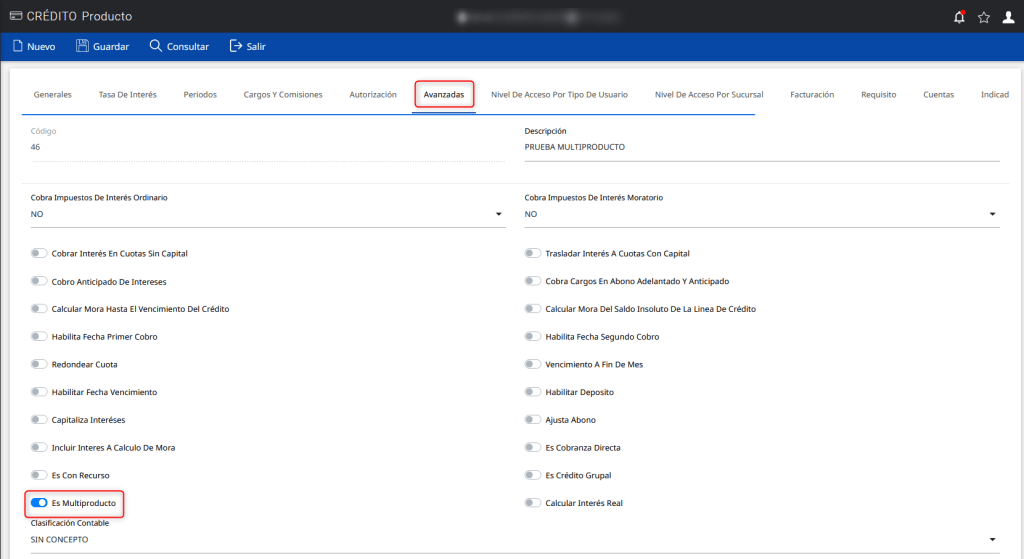
Task: Expand Cobra Impuestos De Interés Ordinario dropdown
Action: (498, 214)
